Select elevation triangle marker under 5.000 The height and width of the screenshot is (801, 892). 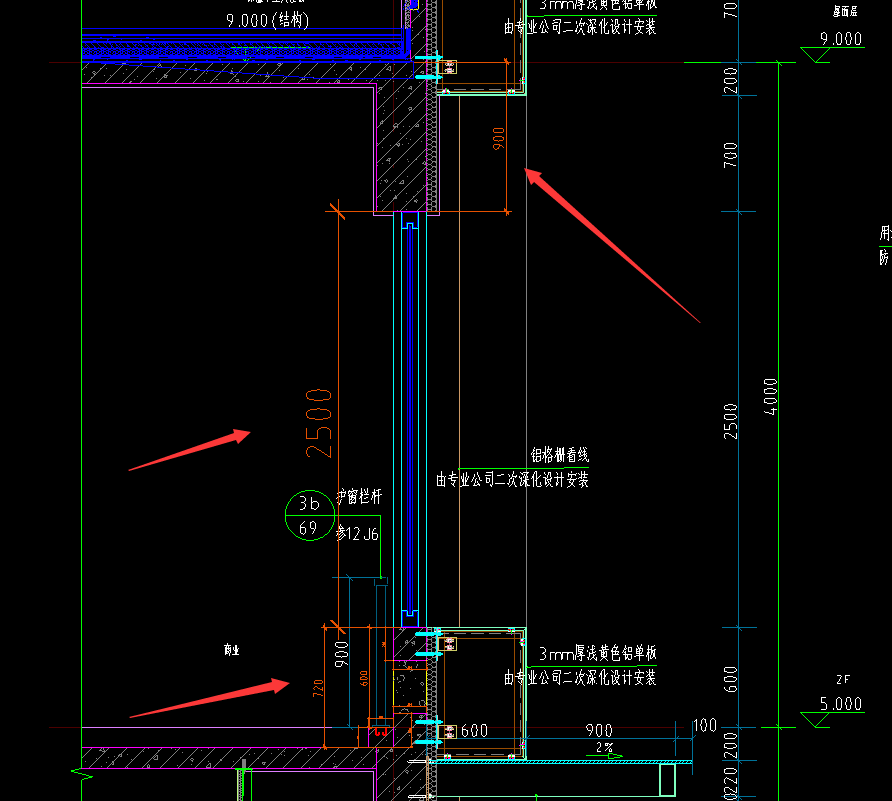[815, 720]
